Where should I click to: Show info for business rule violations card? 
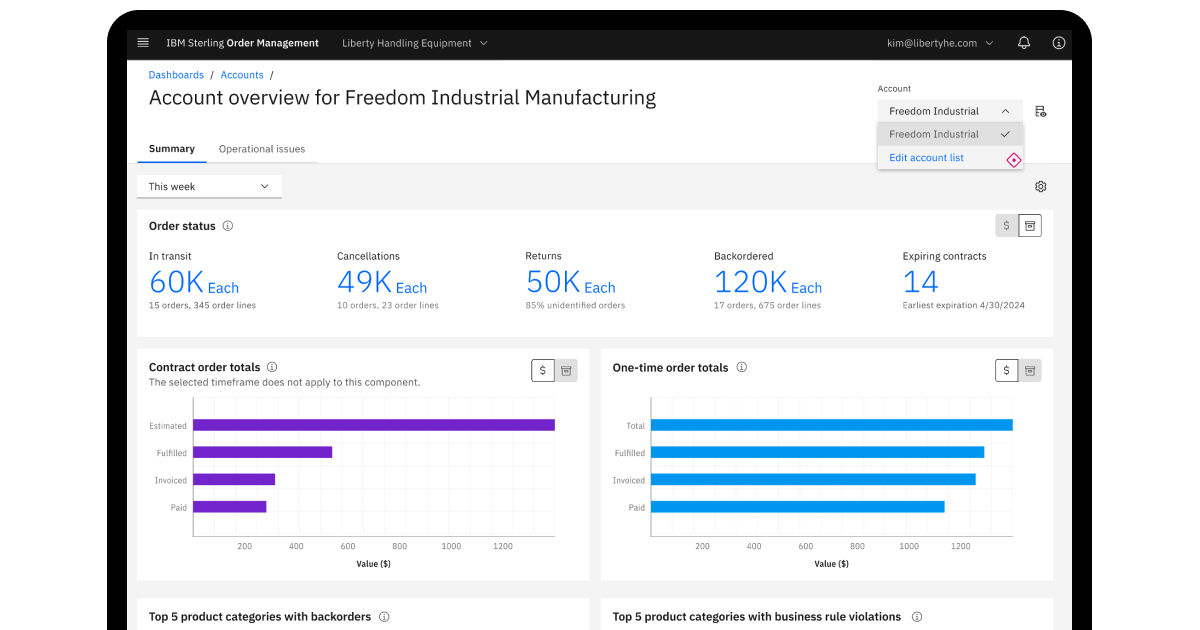(x=917, y=617)
